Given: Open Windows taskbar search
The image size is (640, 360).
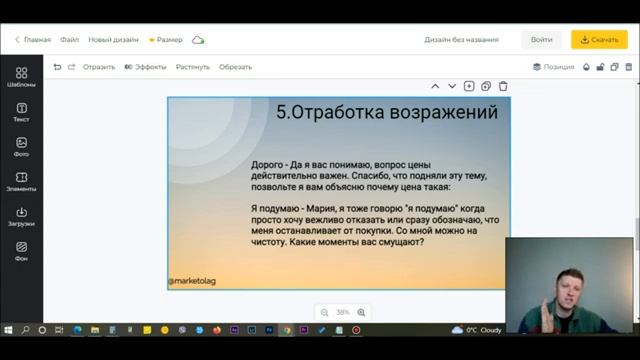Looking at the screenshot, I should pyautogui.click(x=25, y=330).
